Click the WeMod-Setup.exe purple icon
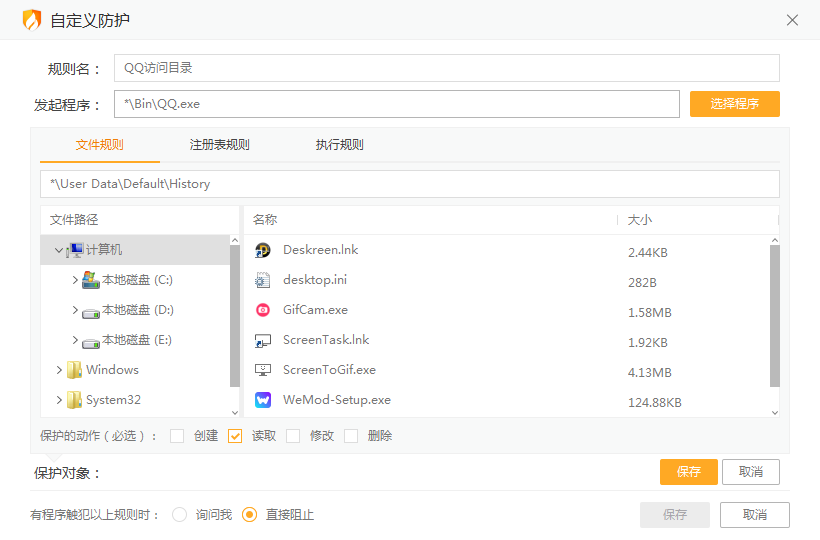The image size is (820, 540). (263, 400)
